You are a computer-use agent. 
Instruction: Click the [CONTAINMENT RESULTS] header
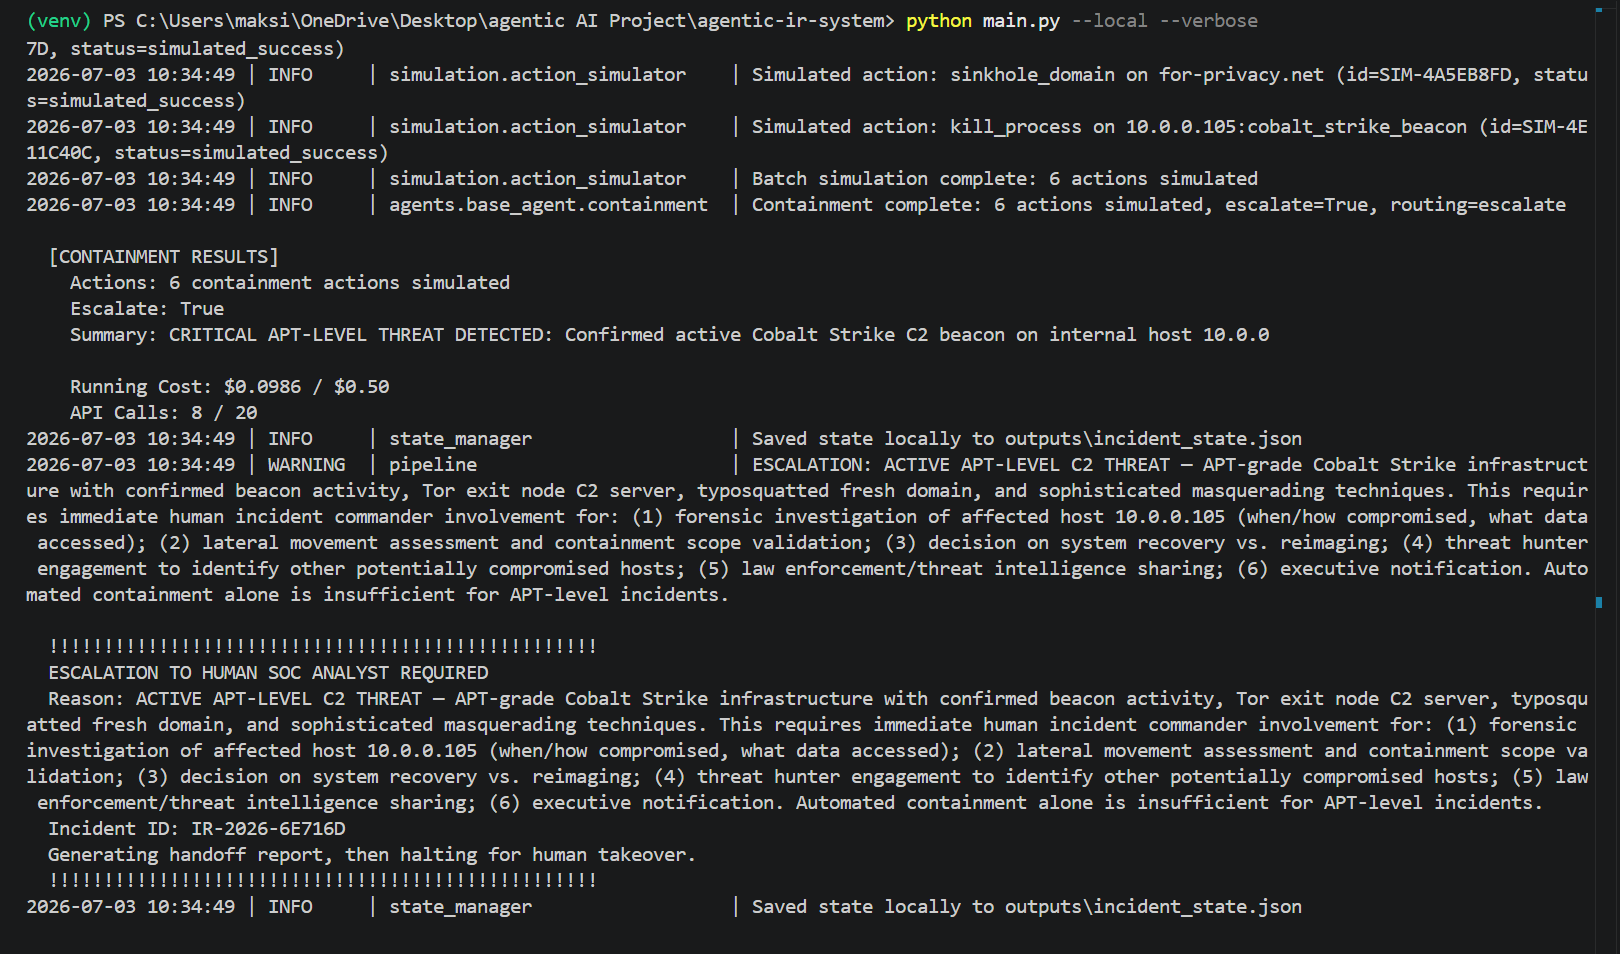164,257
